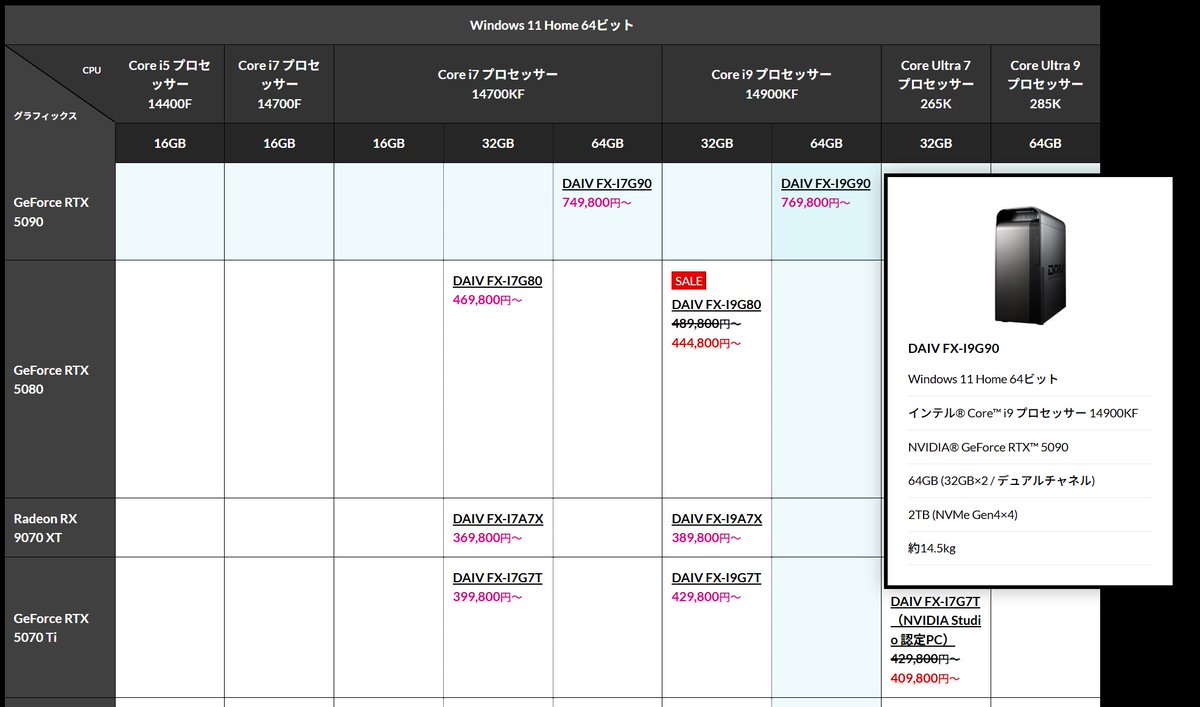Click the red SALE badge
The image size is (1200, 707).
point(689,281)
